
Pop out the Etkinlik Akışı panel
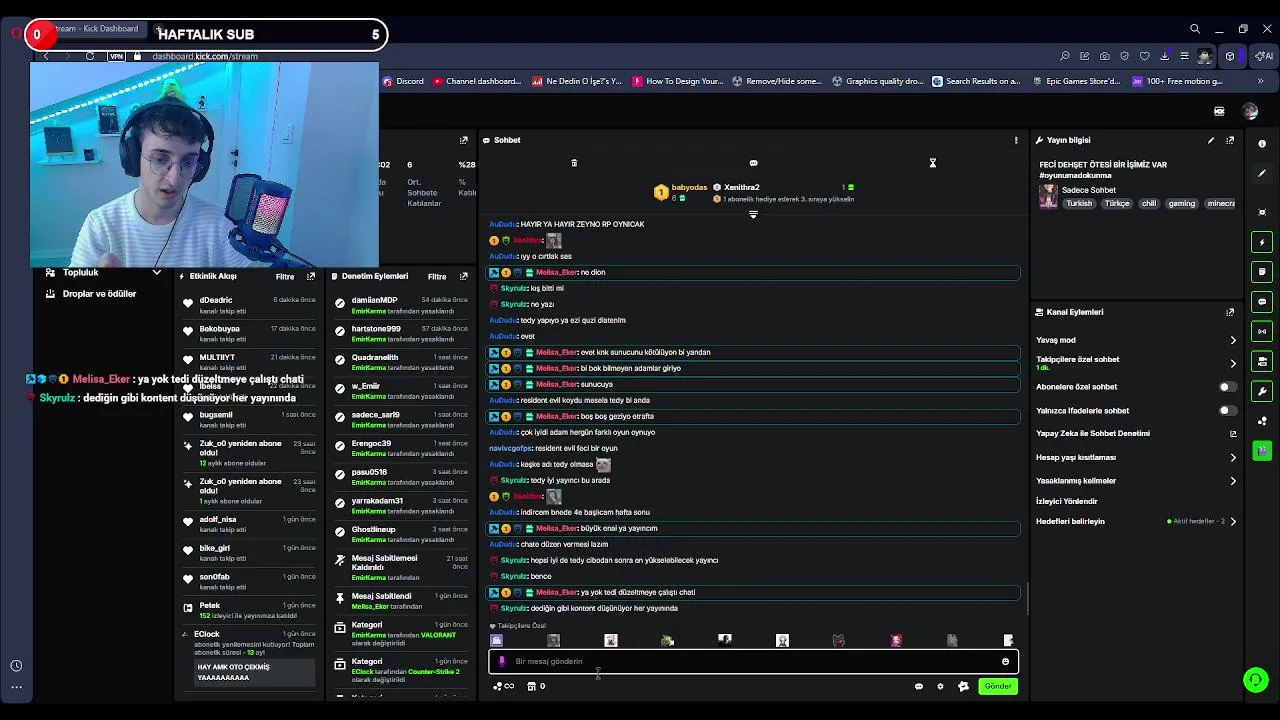(x=311, y=276)
